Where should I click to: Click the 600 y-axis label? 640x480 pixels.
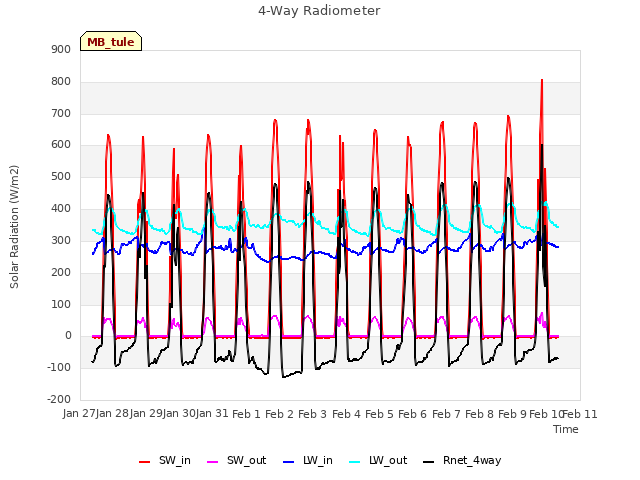(x=61, y=145)
